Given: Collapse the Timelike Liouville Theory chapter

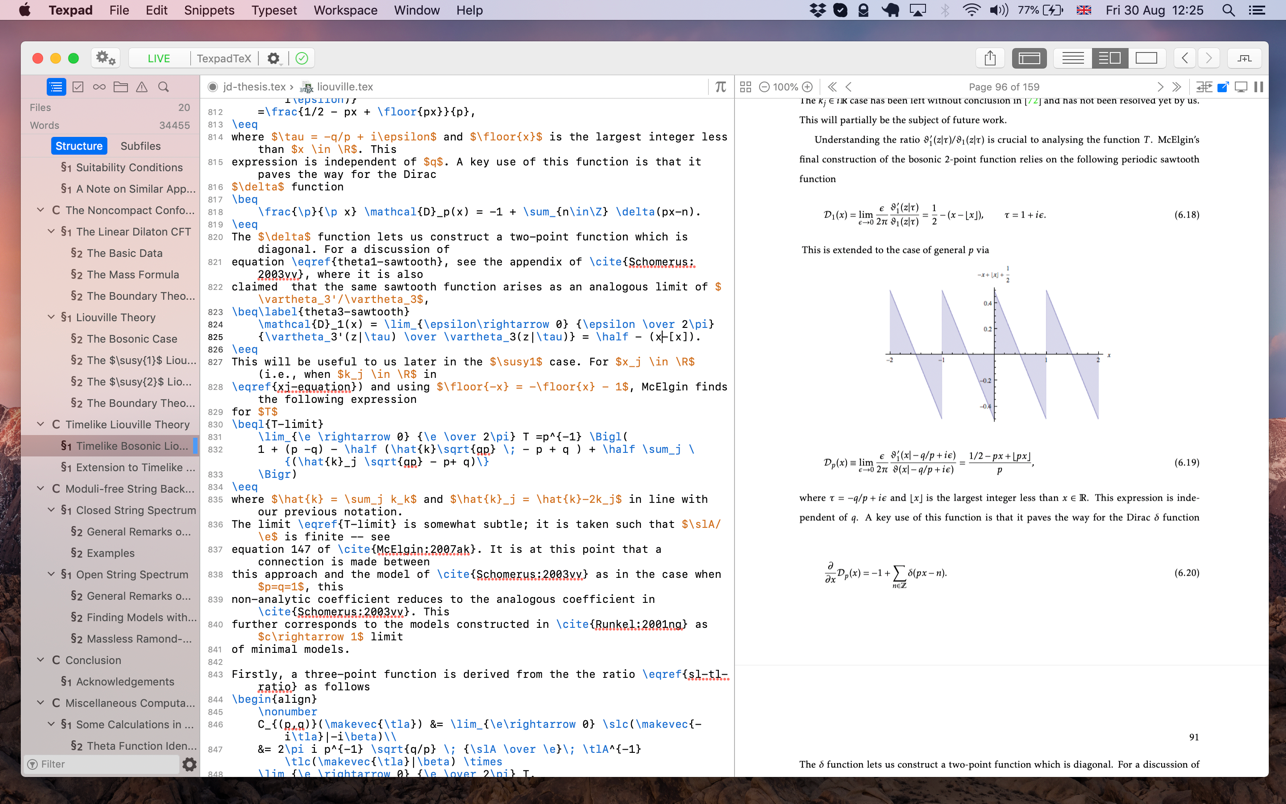Looking at the screenshot, I should tap(41, 424).
